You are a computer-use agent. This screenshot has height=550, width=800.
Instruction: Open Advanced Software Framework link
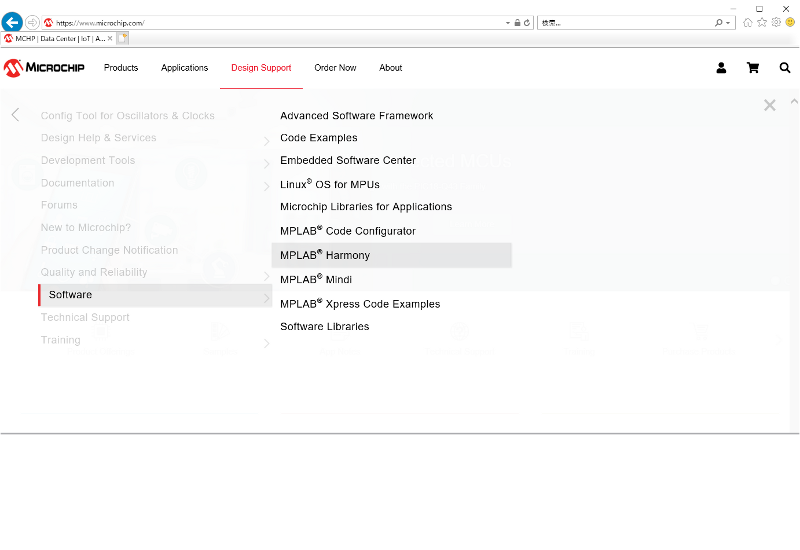[356, 116]
